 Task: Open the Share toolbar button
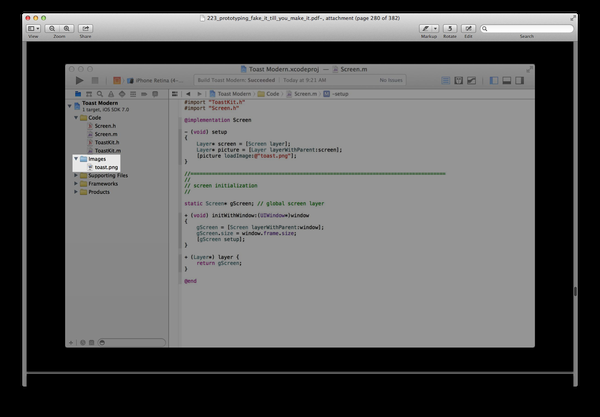click(86, 29)
